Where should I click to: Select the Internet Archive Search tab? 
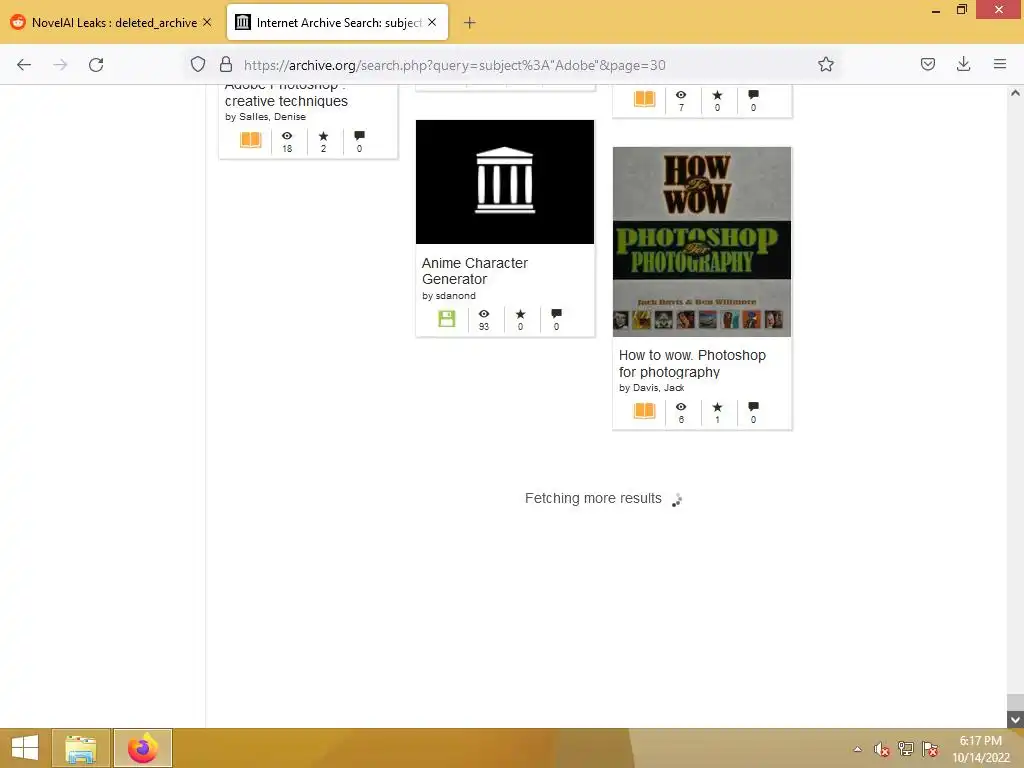pyautogui.click(x=337, y=23)
